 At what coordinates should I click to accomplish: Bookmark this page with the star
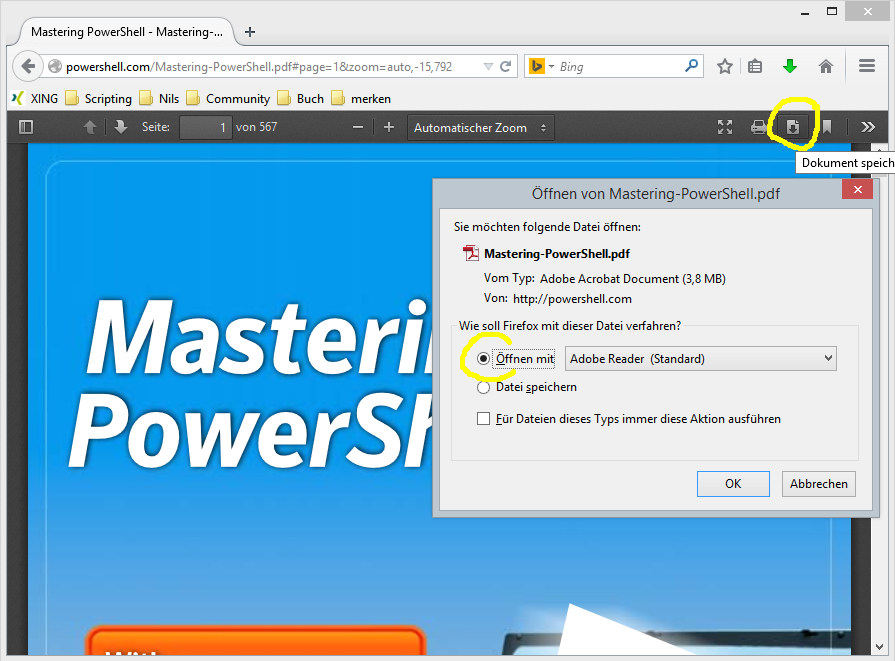tap(725, 67)
